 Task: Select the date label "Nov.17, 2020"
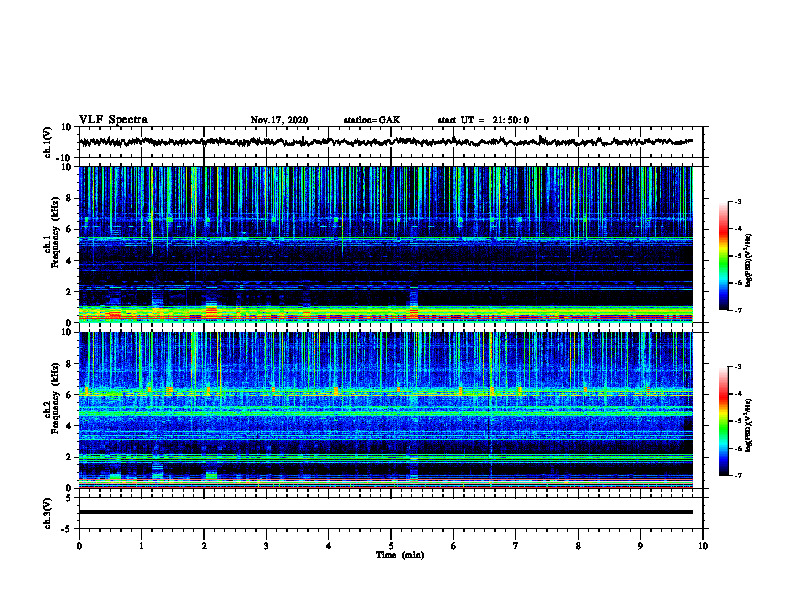point(279,120)
